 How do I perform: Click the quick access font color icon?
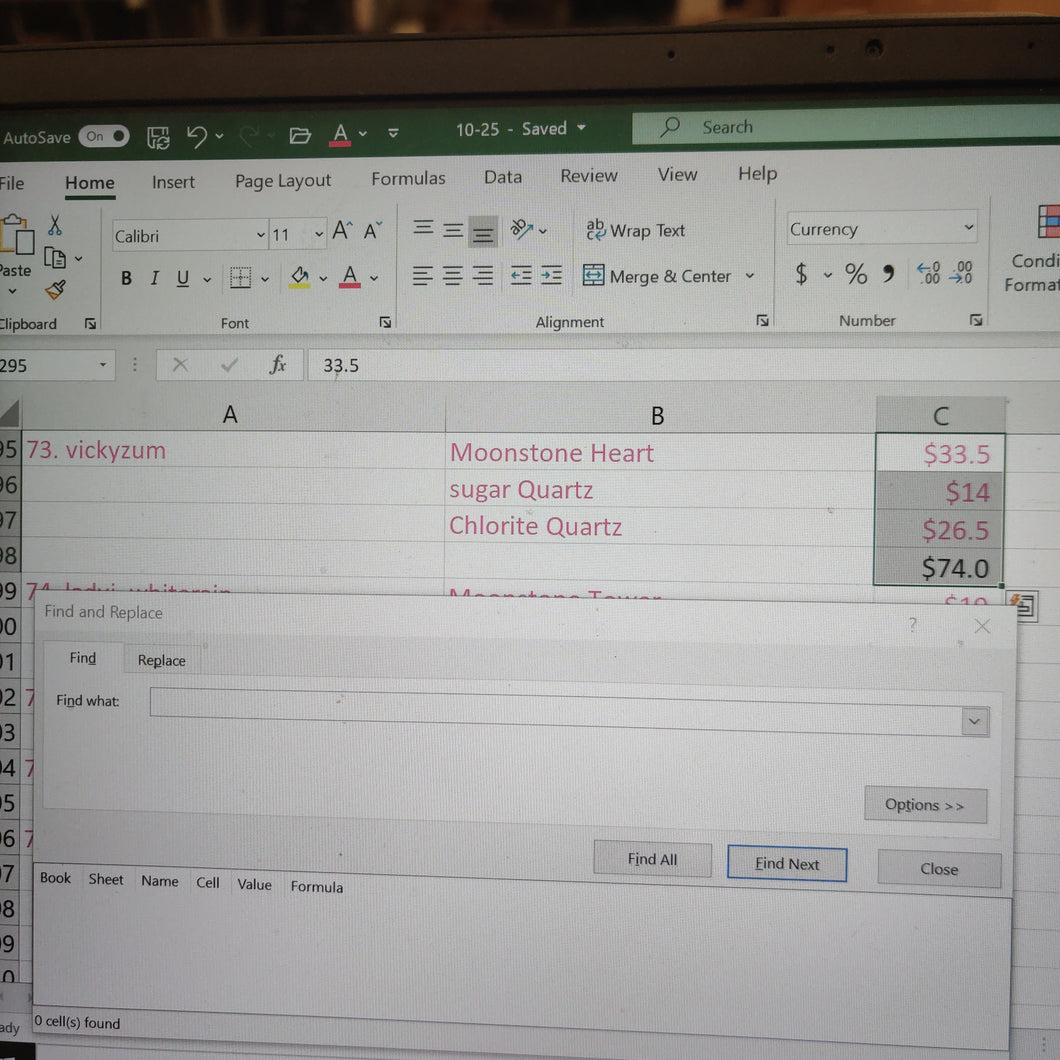[x=340, y=135]
